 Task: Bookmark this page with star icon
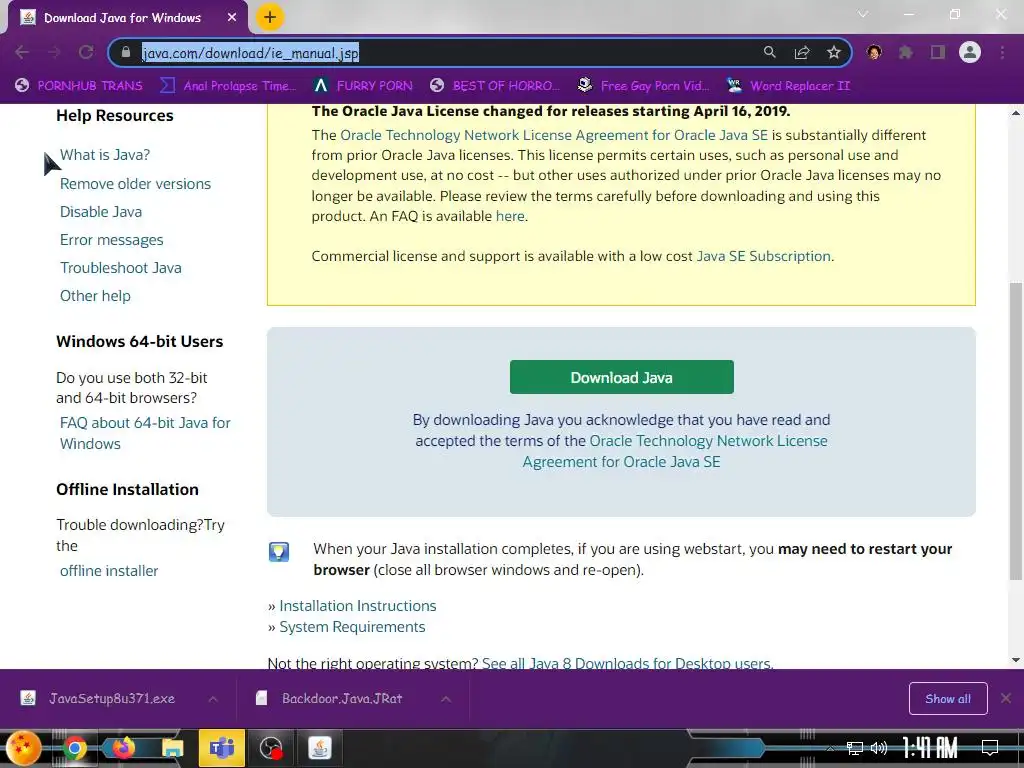coord(833,52)
